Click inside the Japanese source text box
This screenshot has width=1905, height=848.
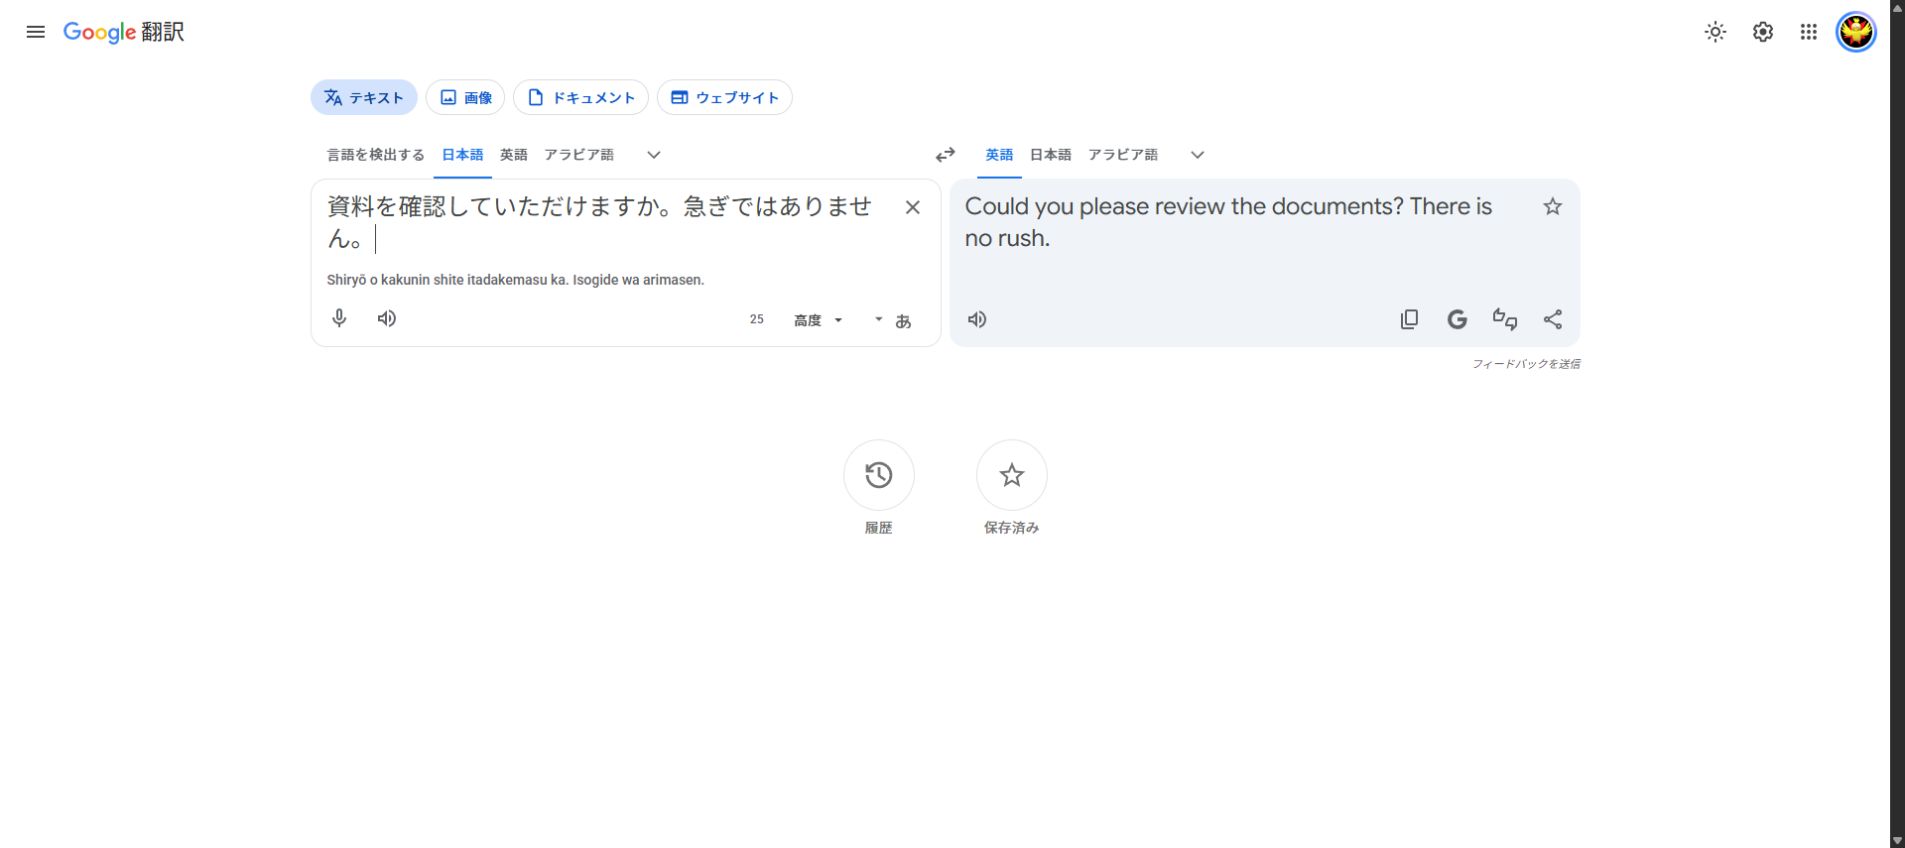[x=600, y=222]
